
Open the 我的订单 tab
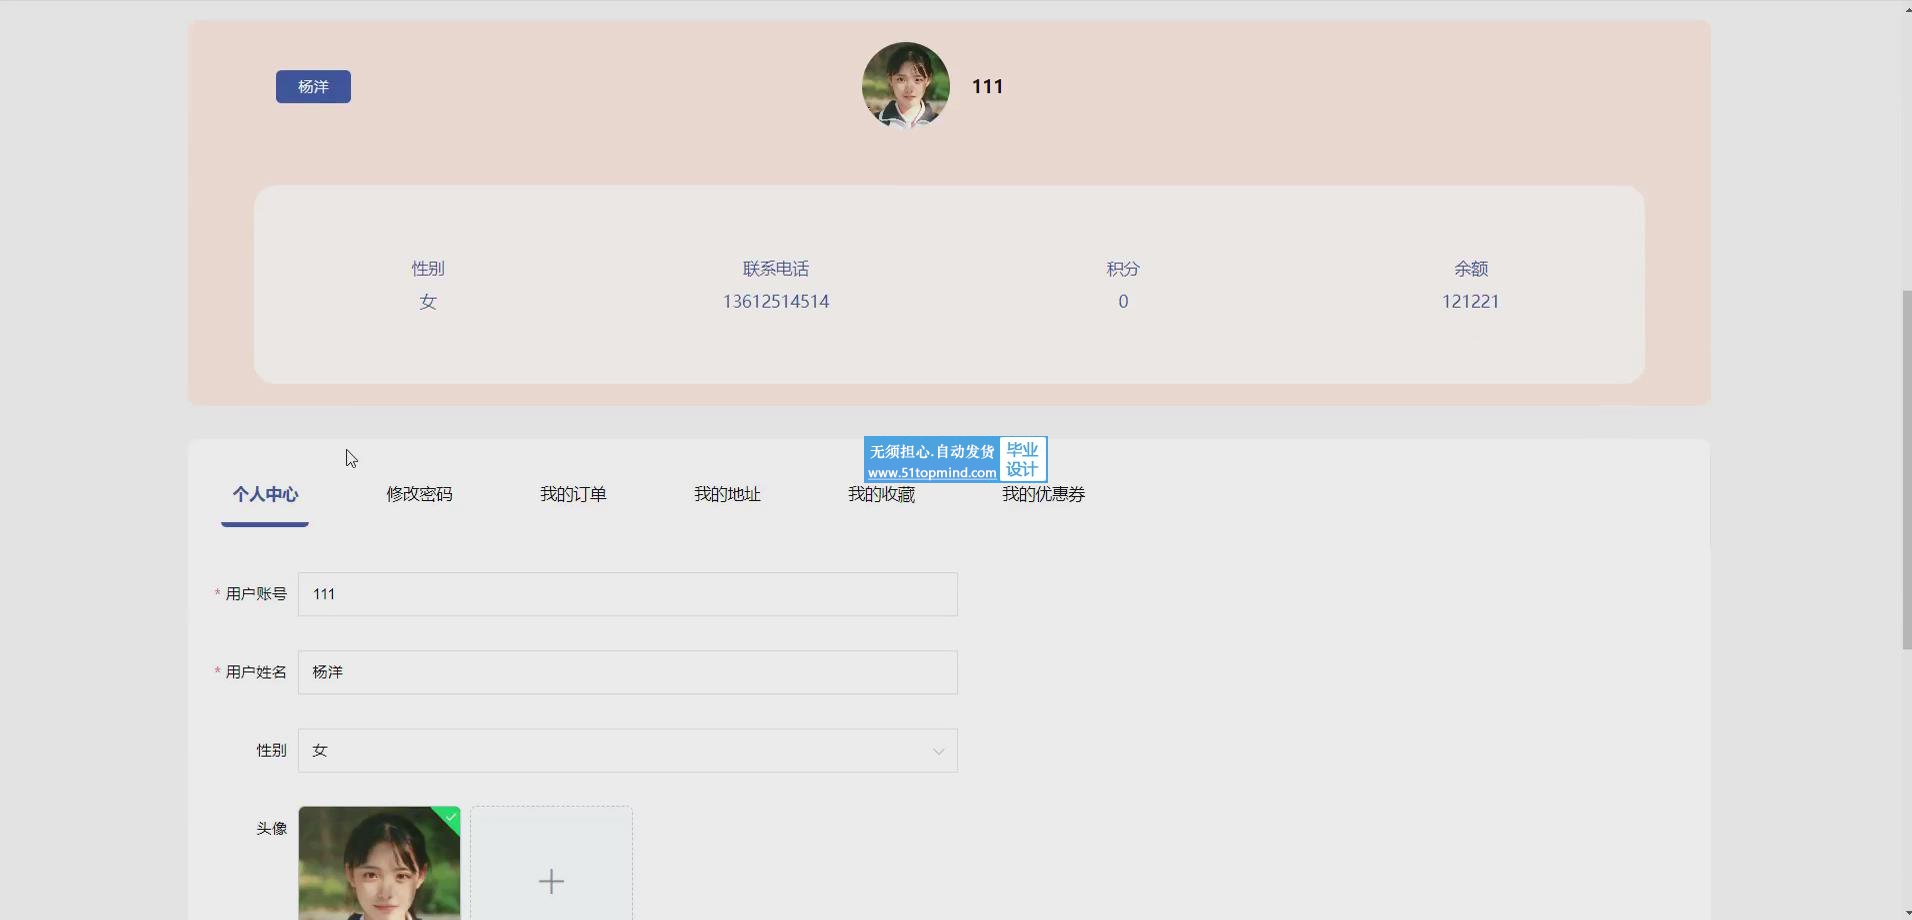coord(573,494)
